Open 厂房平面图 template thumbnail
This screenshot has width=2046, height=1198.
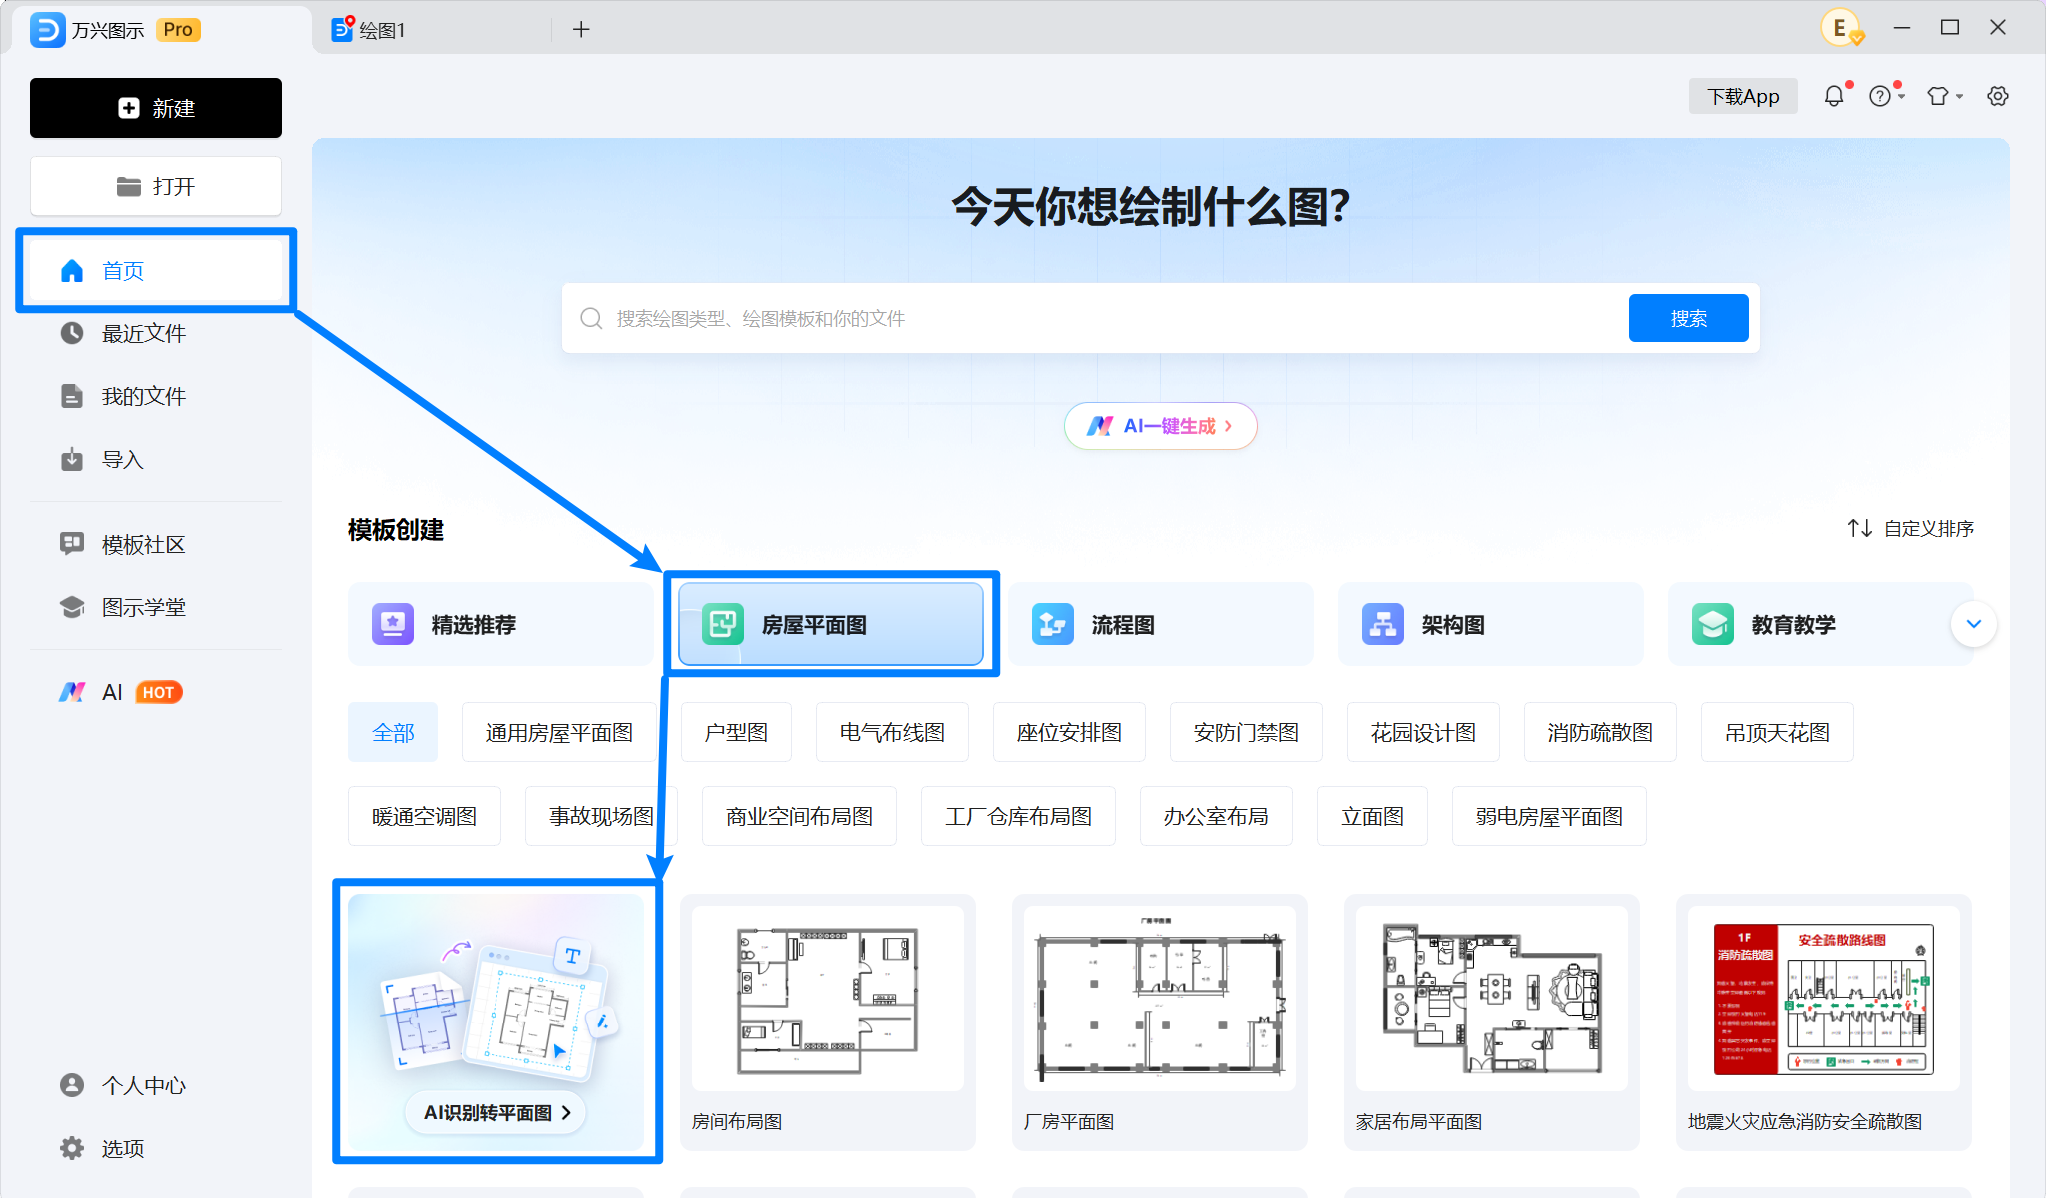click(x=1160, y=998)
